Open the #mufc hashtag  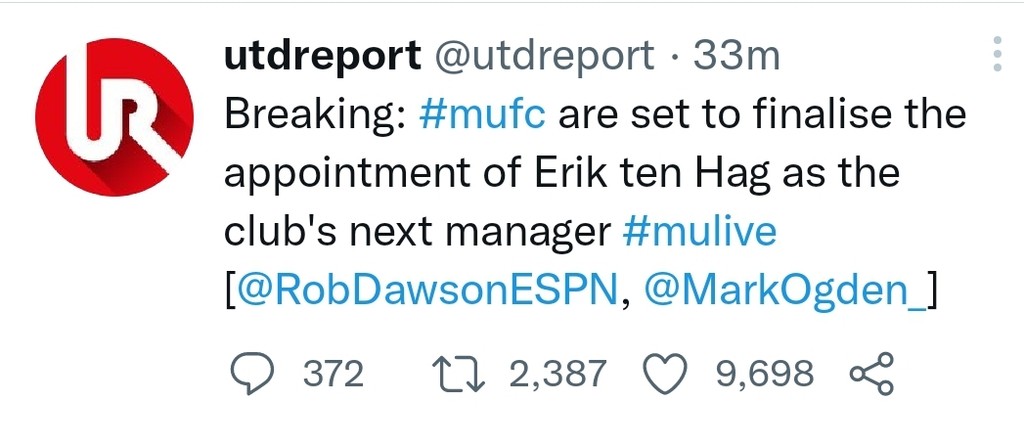pos(482,115)
